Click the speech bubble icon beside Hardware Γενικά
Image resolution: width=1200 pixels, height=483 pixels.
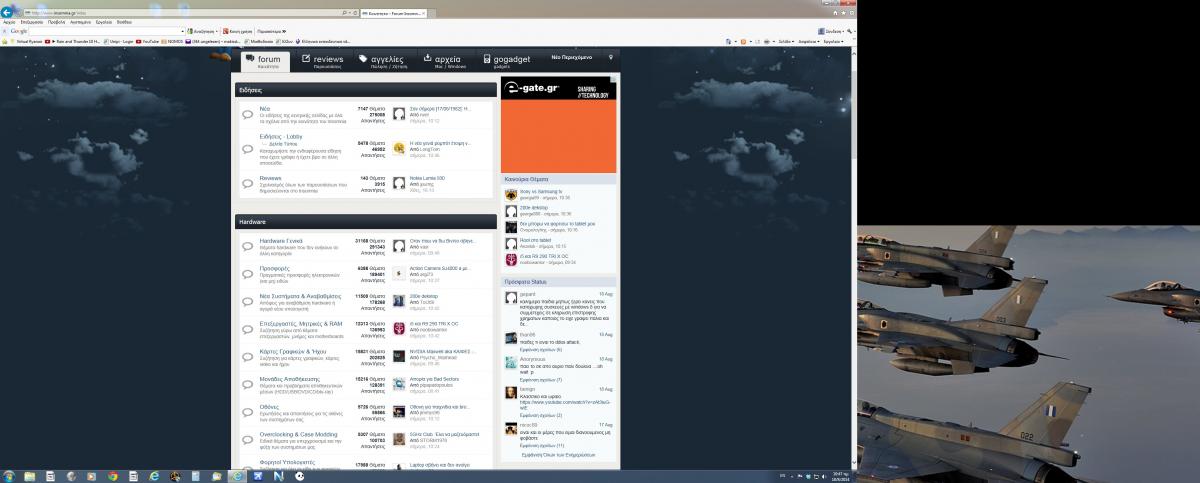coord(247,245)
